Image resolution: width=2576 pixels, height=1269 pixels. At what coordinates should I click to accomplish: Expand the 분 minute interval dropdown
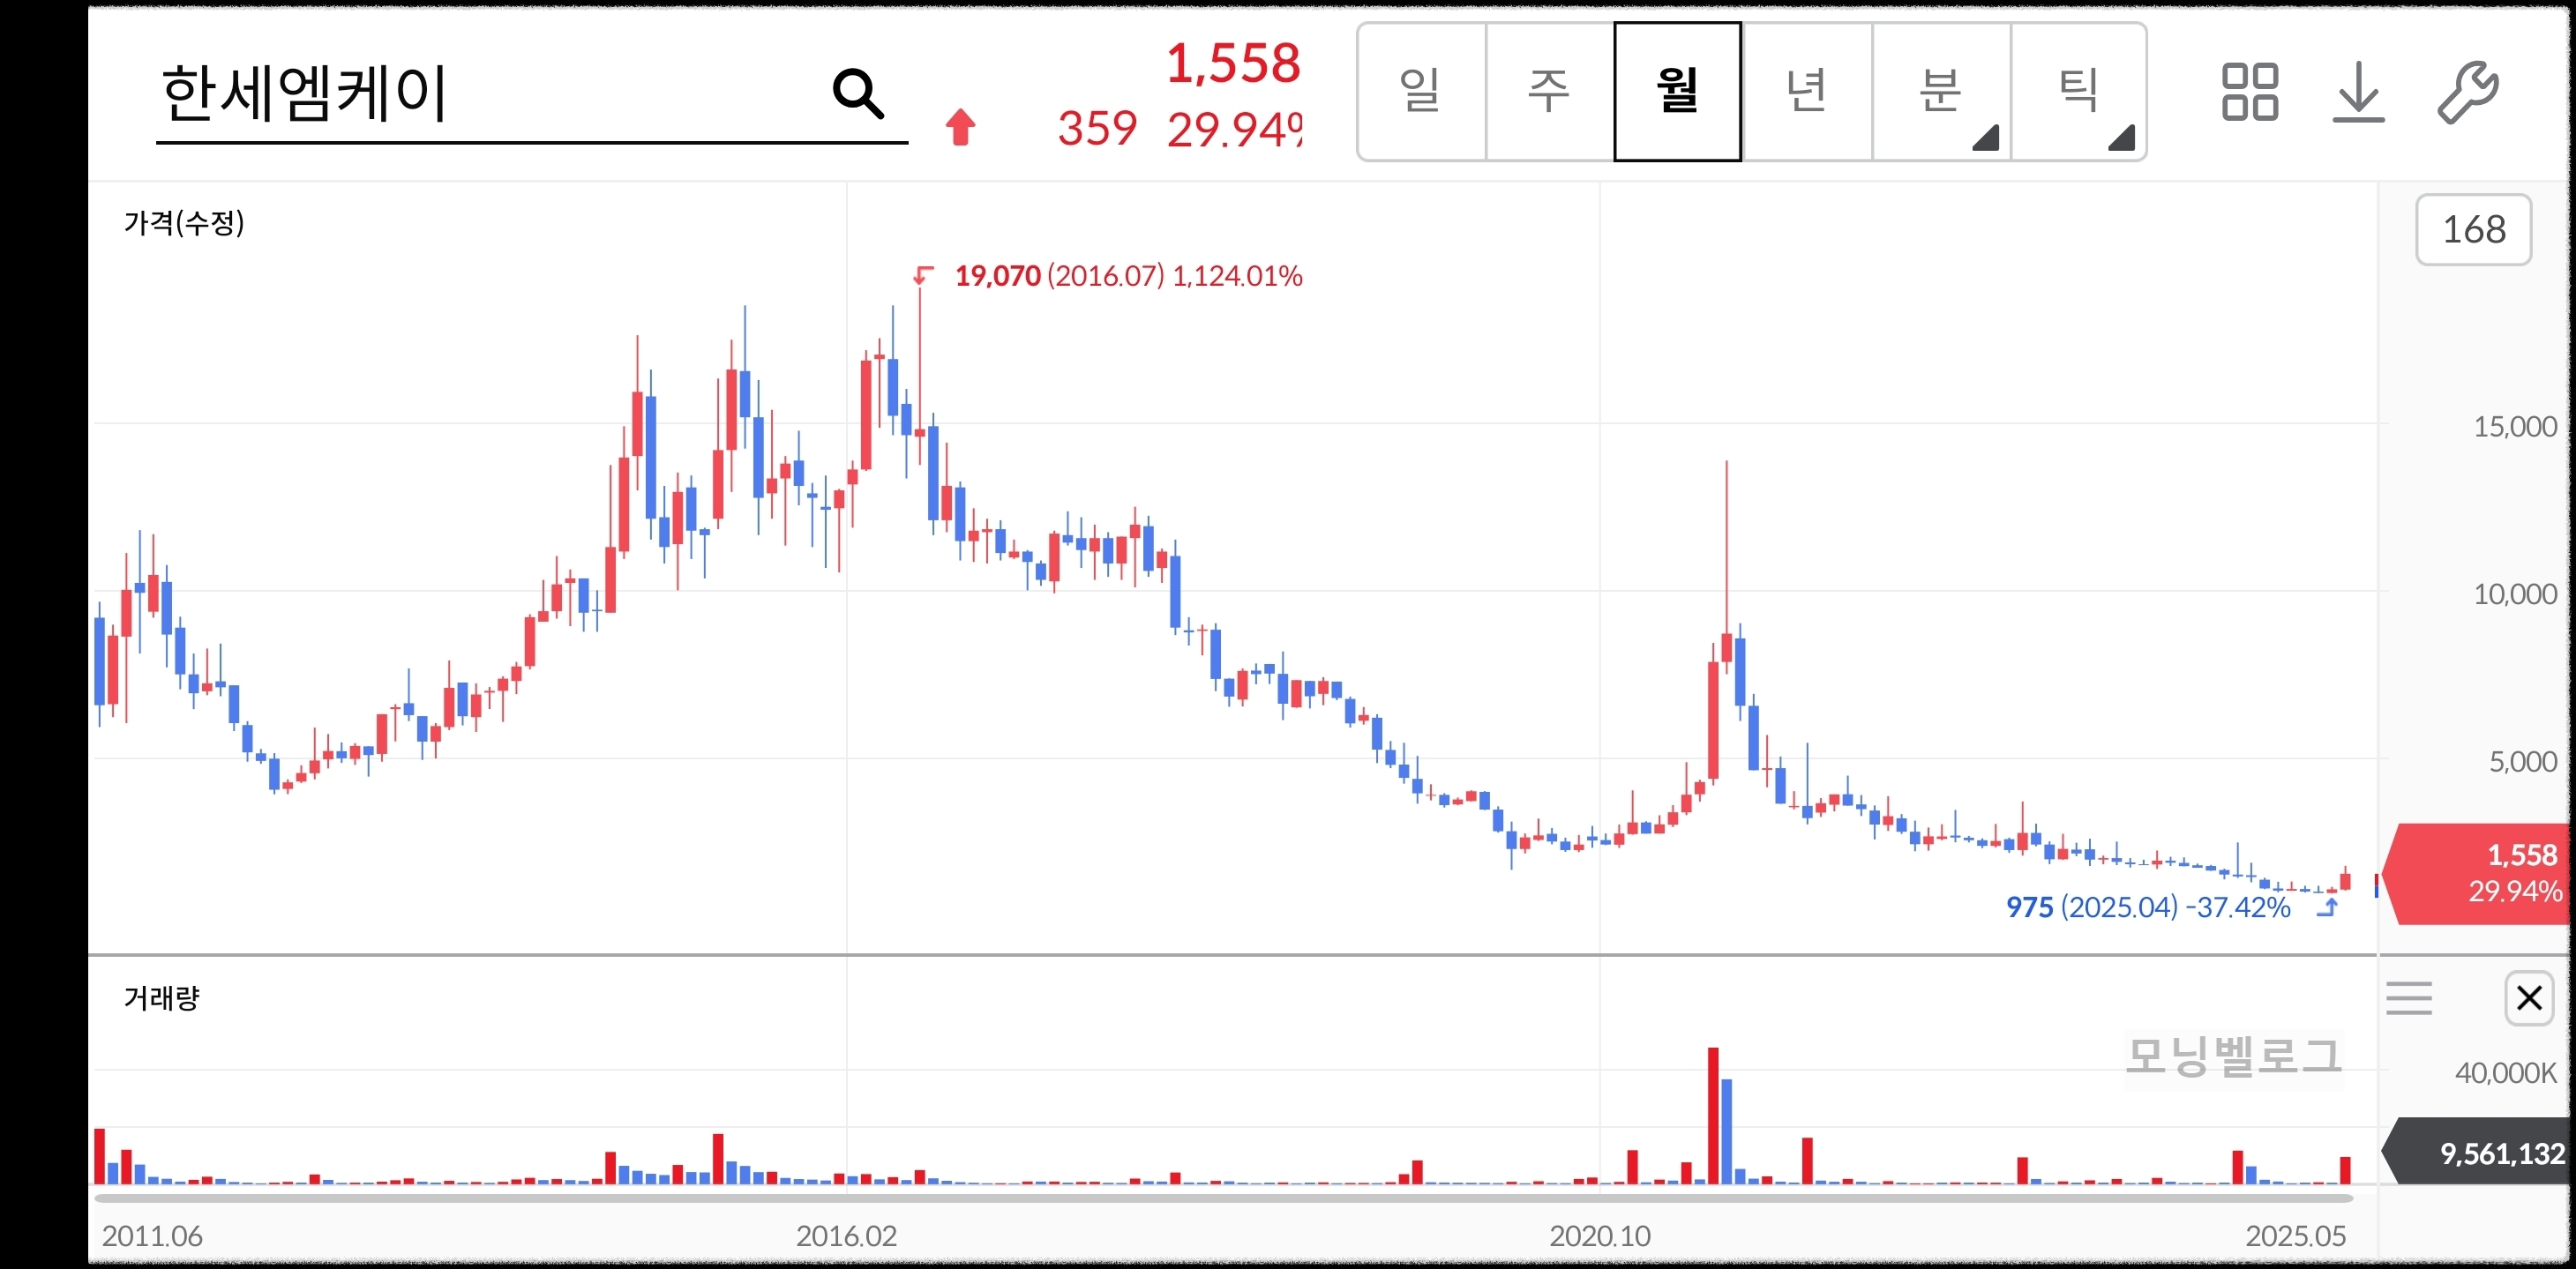pos(1940,92)
